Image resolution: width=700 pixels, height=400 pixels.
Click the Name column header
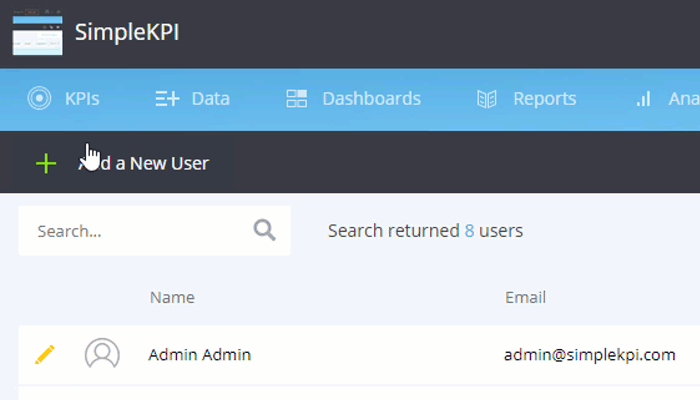point(172,297)
